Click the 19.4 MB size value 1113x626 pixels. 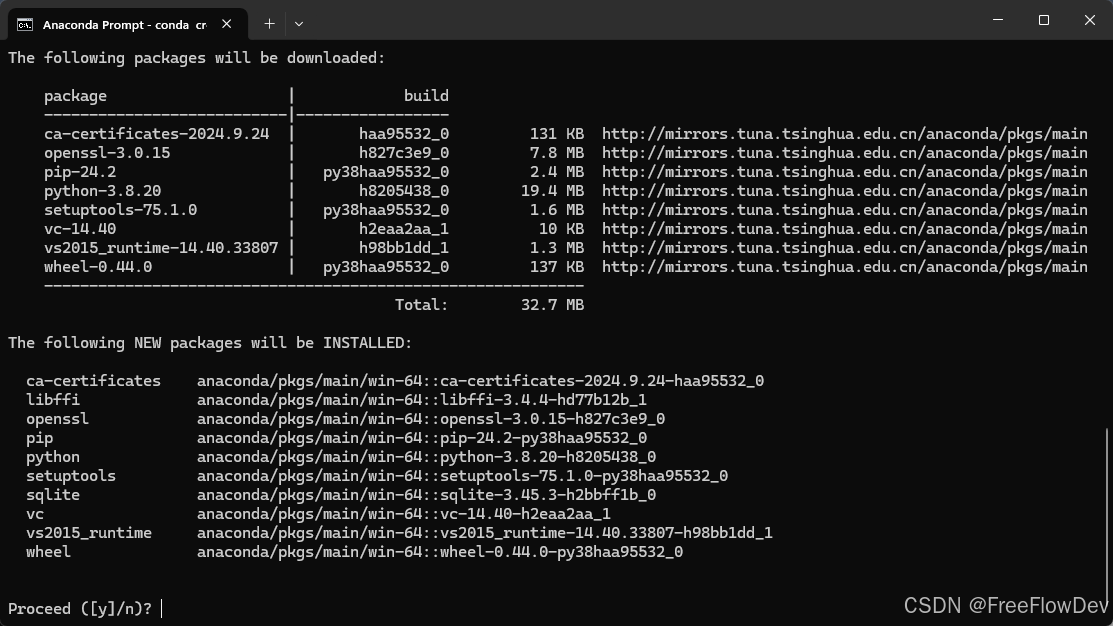pyautogui.click(x=552, y=192)
